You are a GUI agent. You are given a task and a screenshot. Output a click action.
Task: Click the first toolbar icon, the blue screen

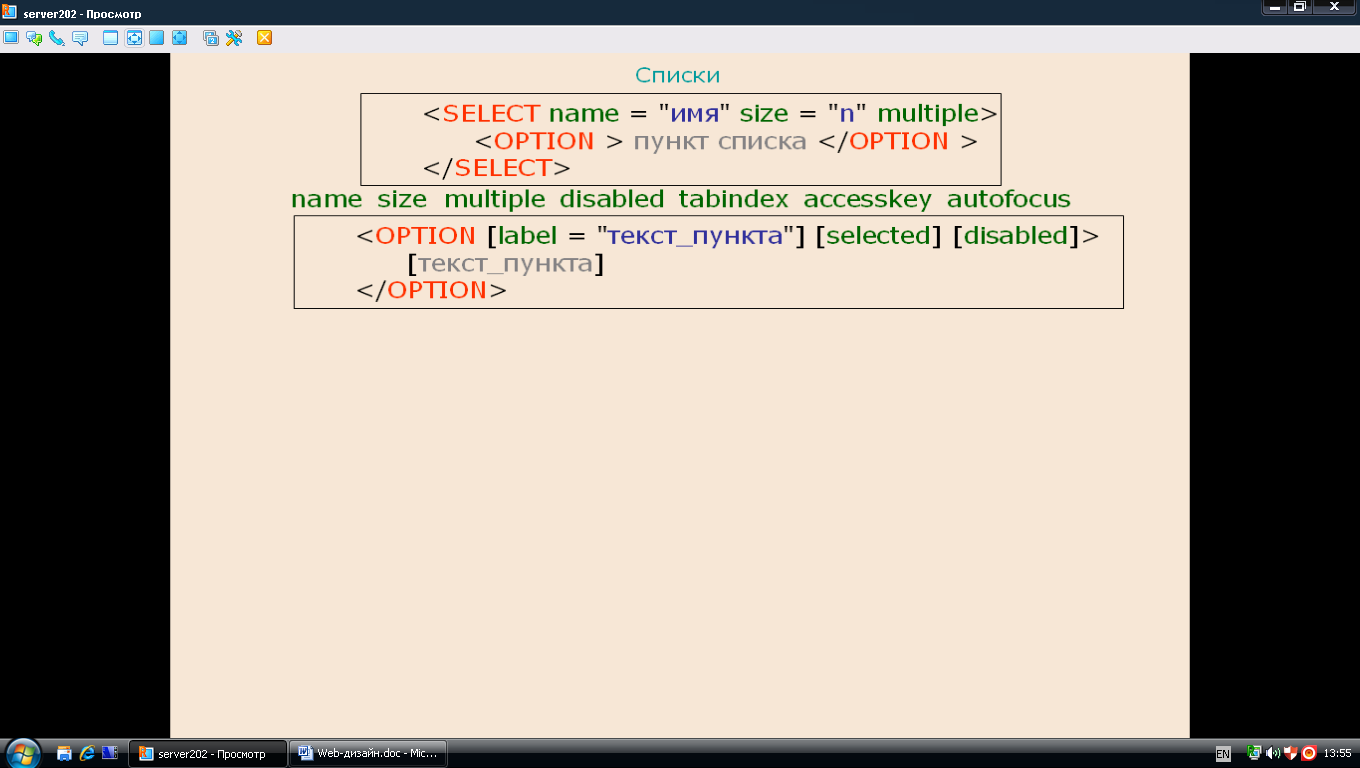point(11,38)
